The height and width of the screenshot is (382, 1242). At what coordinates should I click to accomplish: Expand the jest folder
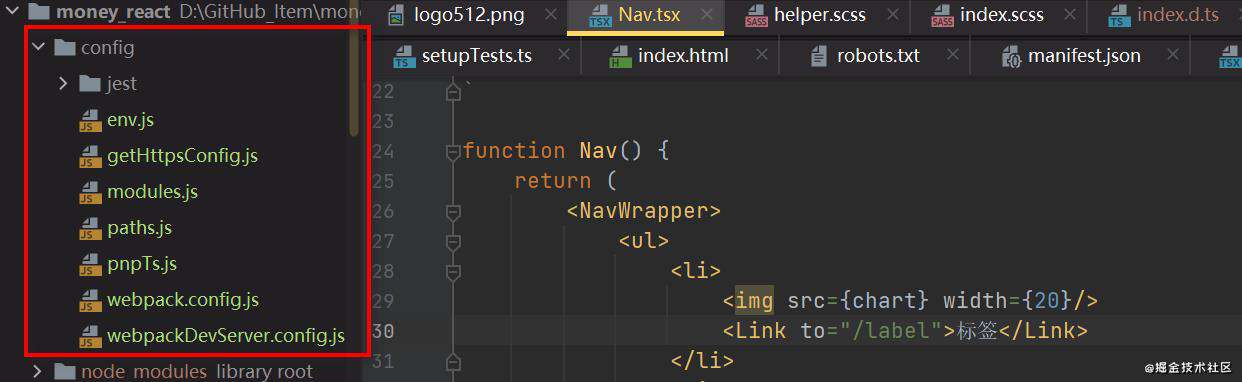64,83
